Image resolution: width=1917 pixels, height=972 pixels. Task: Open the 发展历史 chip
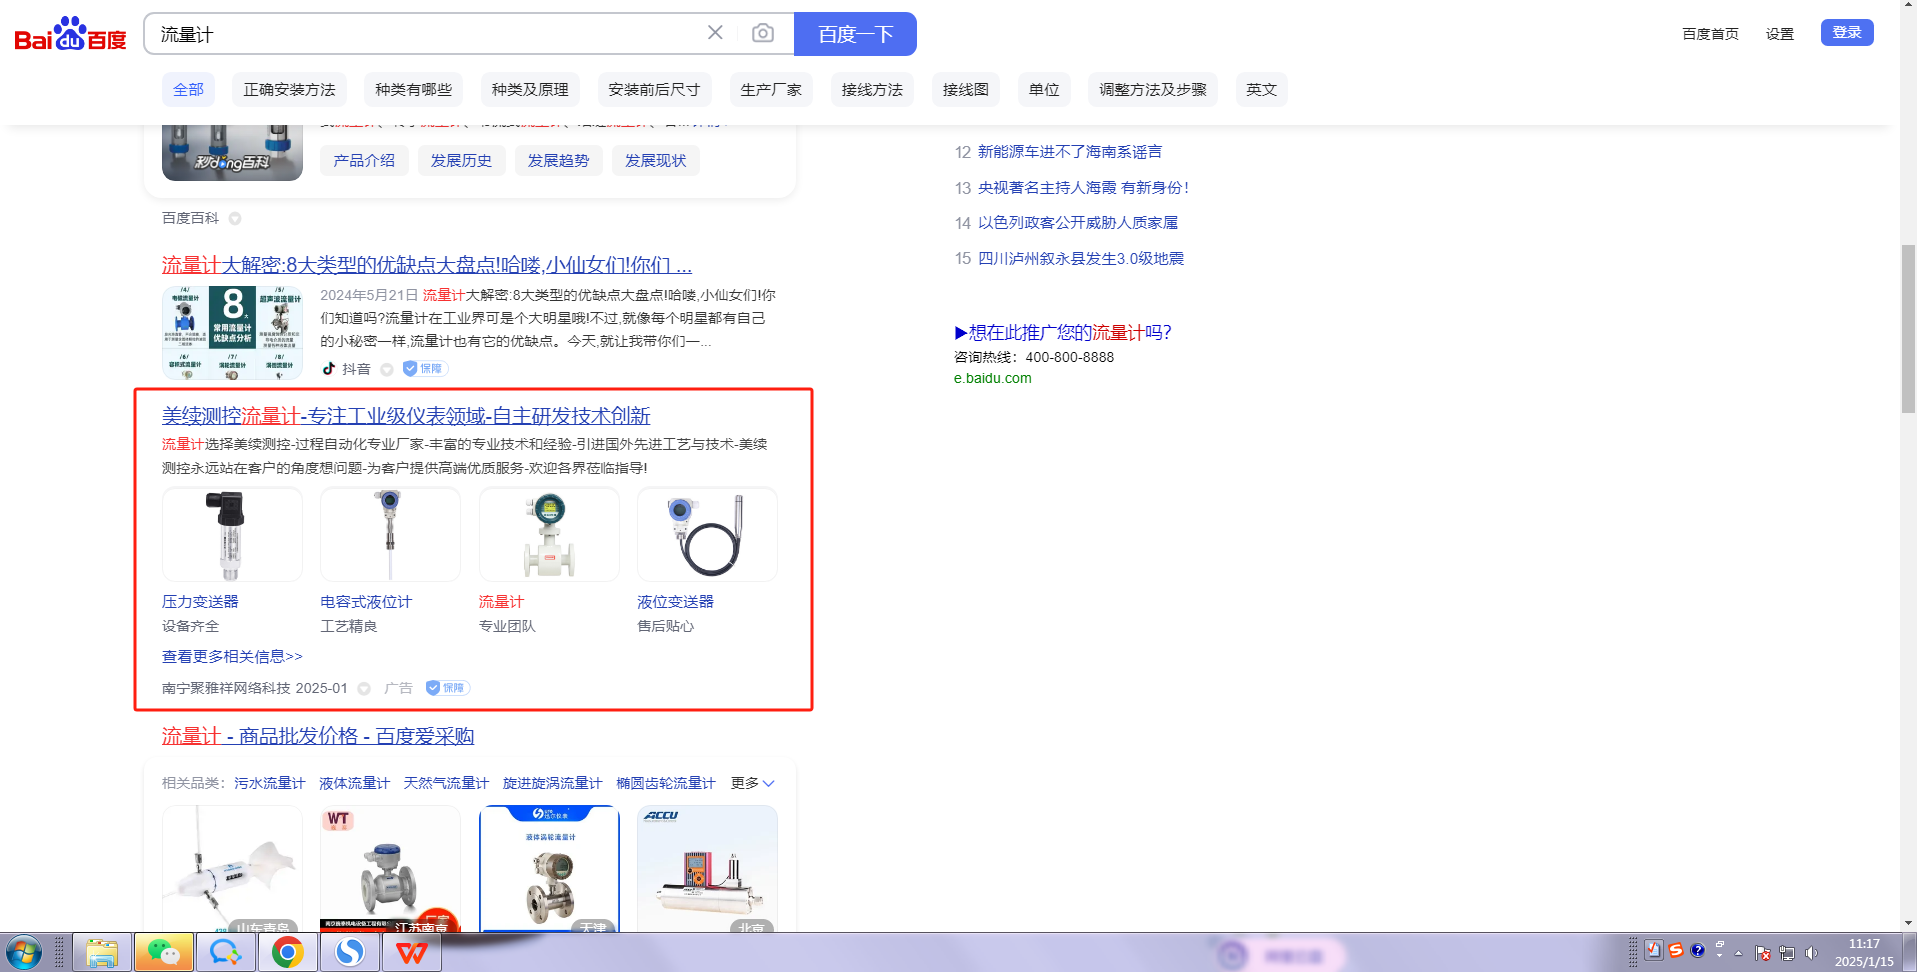tap(461, 160)
